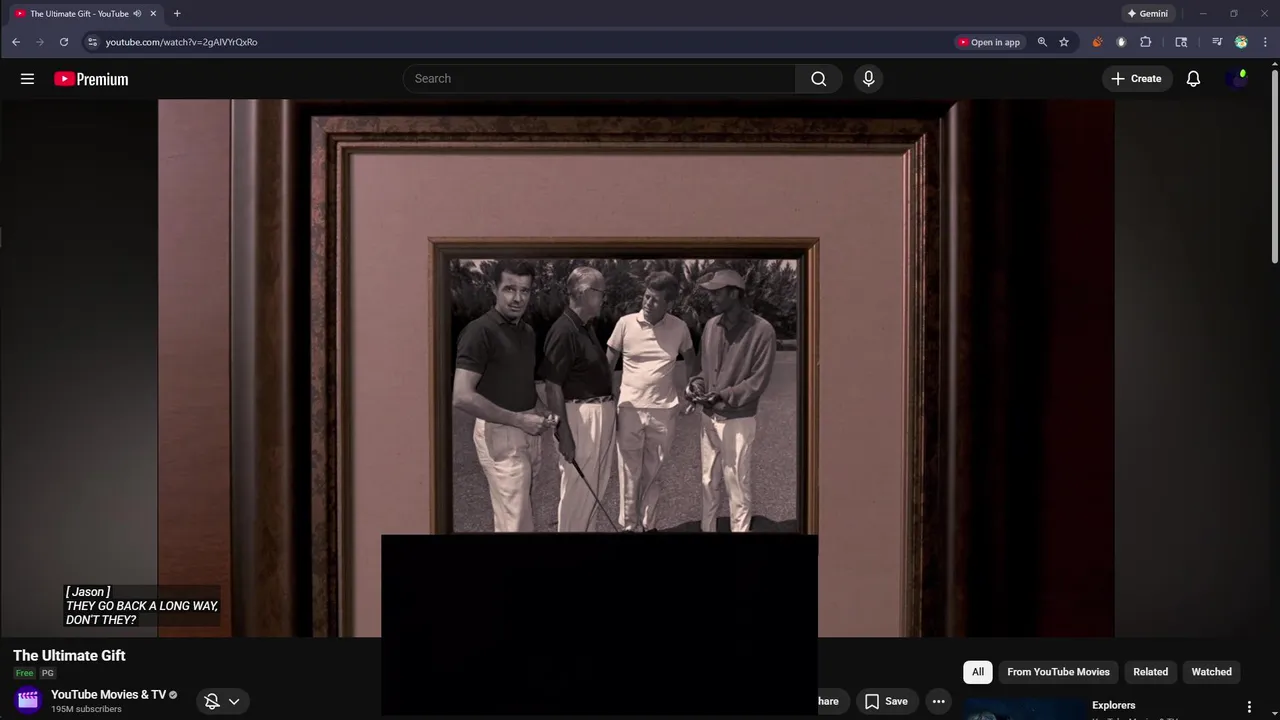
Task: Go forward in browser history
Action: point(40,42)
